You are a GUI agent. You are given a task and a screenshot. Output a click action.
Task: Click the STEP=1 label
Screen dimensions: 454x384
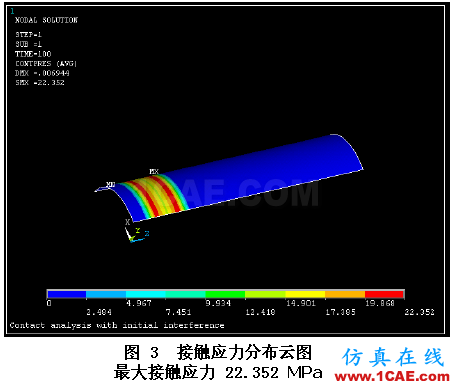tap(29, 35)
